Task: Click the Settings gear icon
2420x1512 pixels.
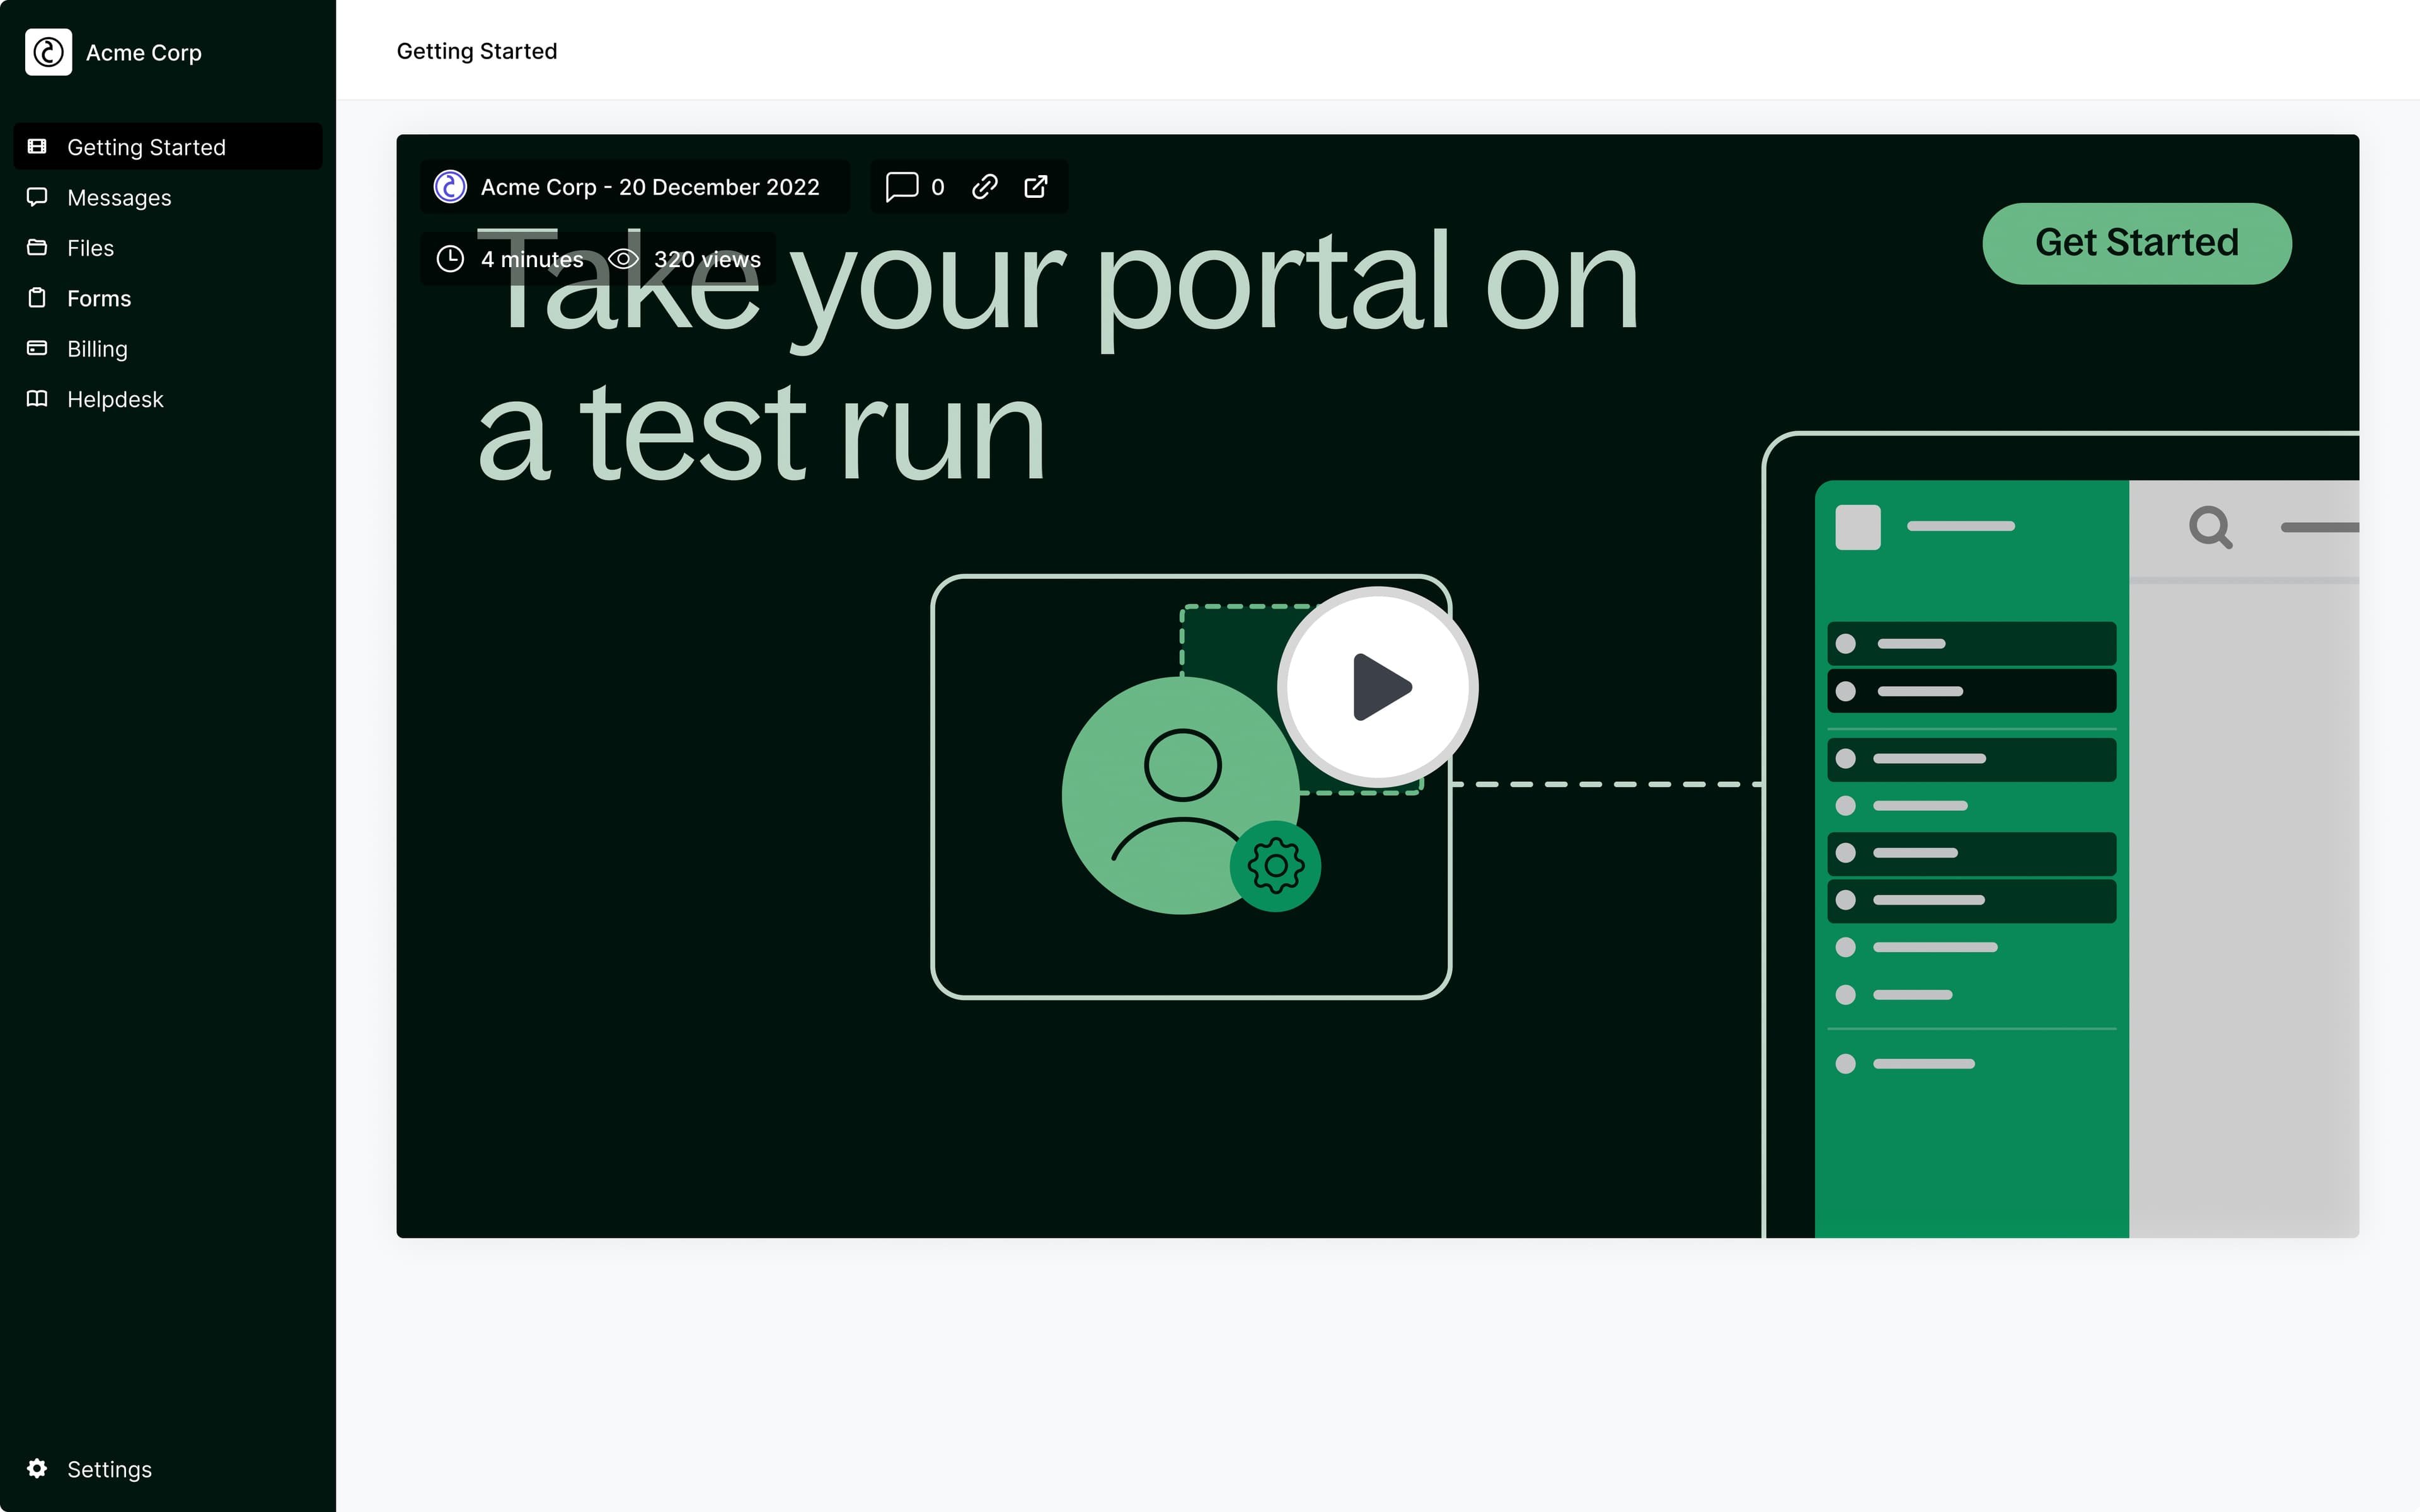Action: (37, 1468)
